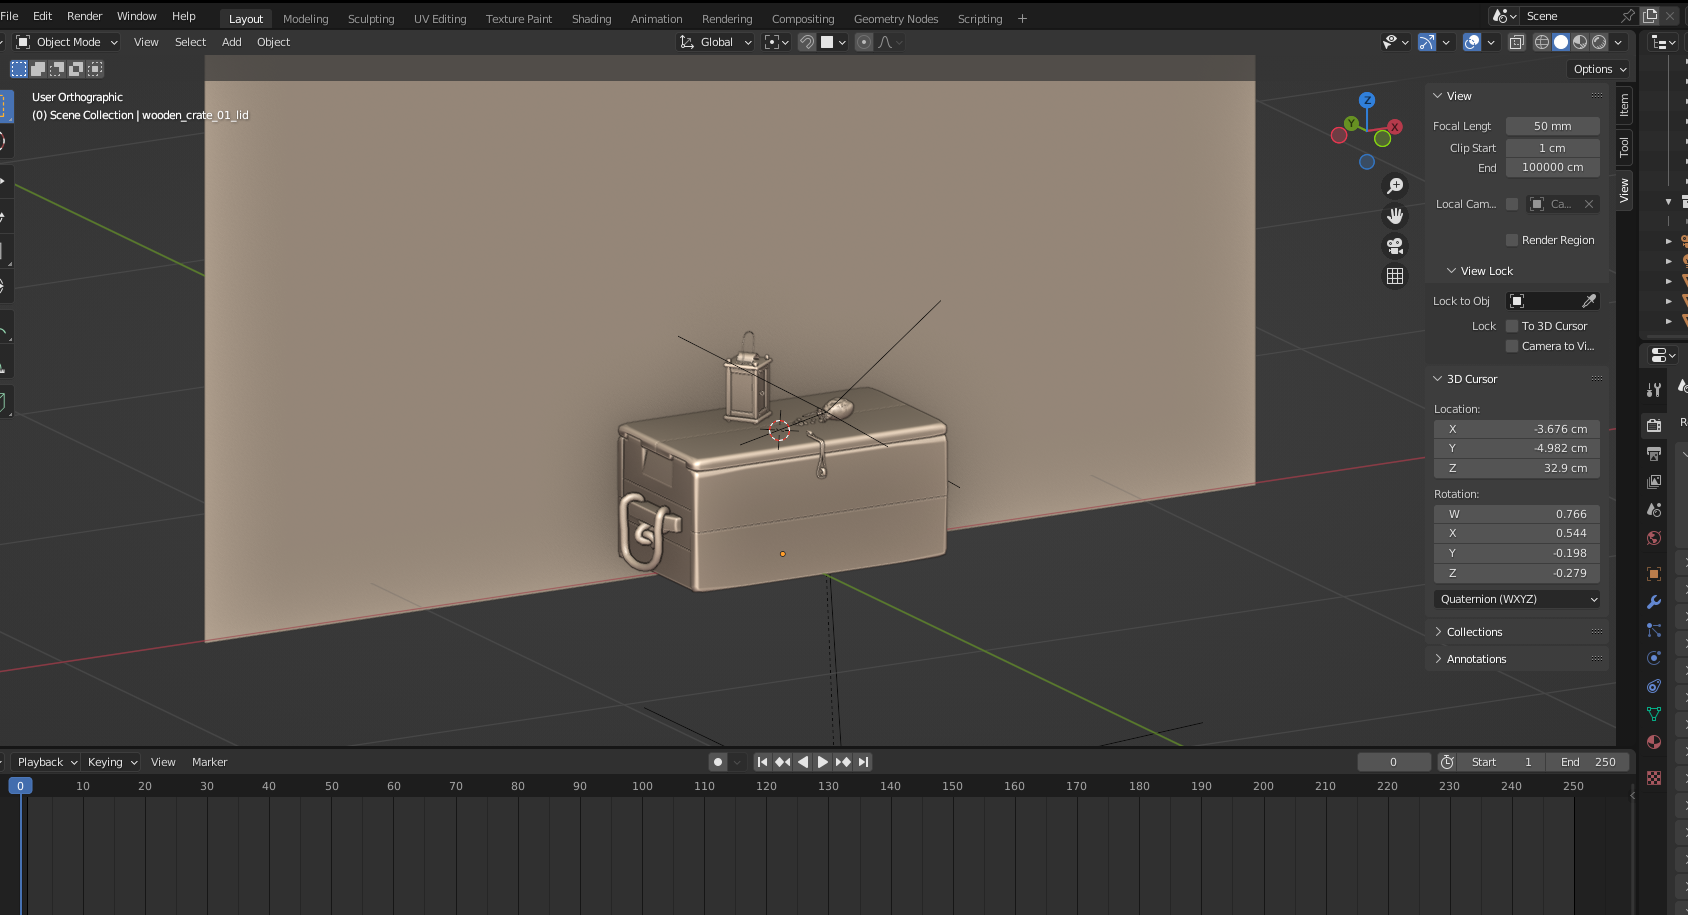This screenshot has width=1688, height=915.
Task: Open the Quaternion (WXYZ) rotation dropdown
Action: pos(1518,599)
